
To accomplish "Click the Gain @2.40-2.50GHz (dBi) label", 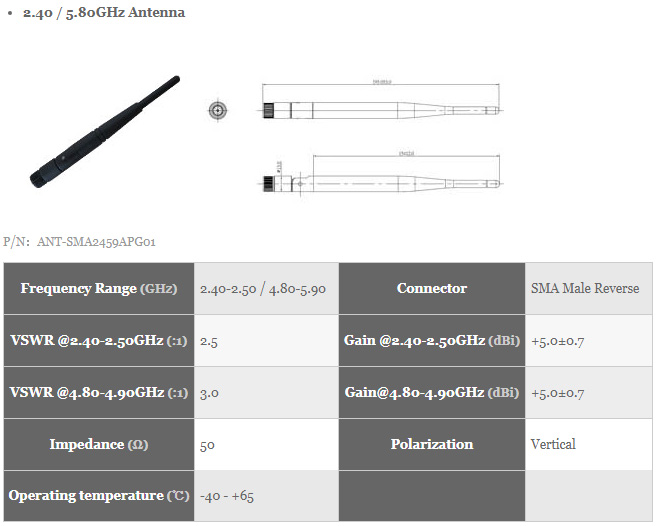I will pos(432,340).
